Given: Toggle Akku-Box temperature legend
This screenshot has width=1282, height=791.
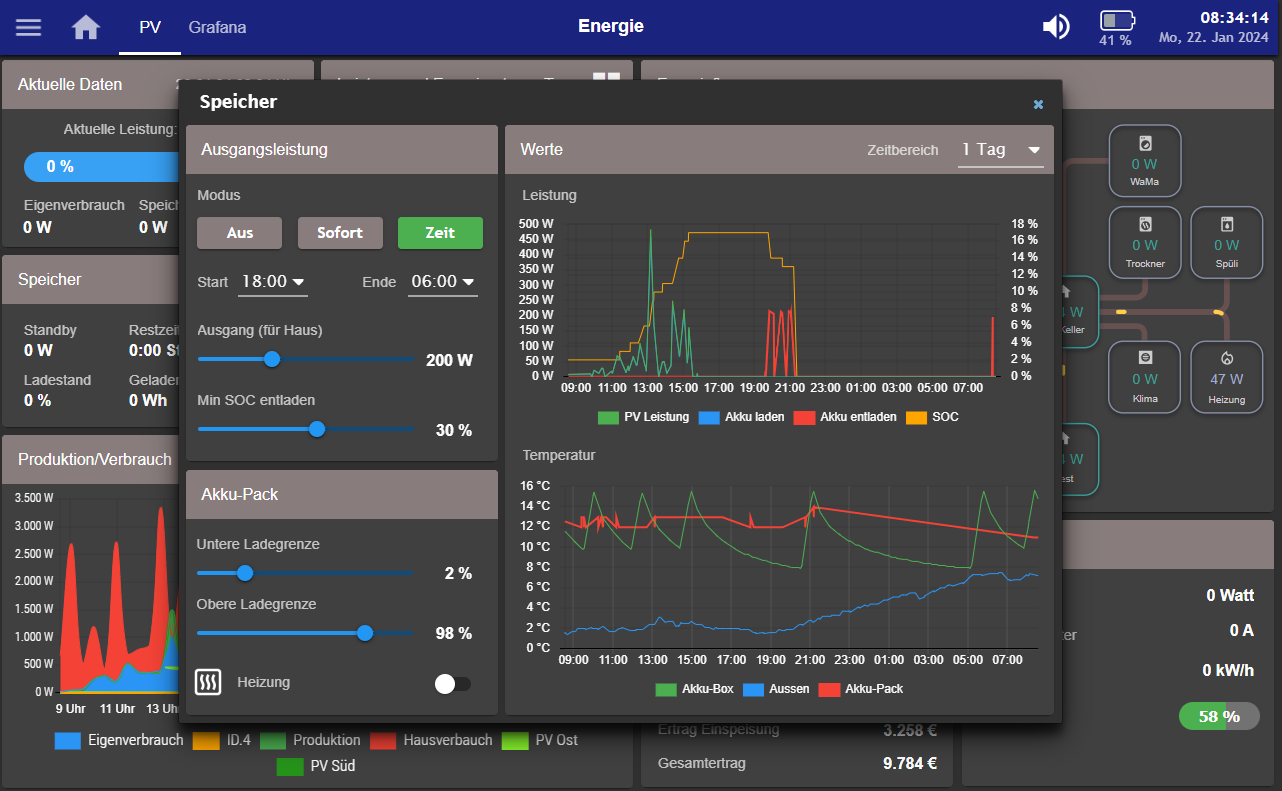Looking at the screenshot, I should point(694,689).
